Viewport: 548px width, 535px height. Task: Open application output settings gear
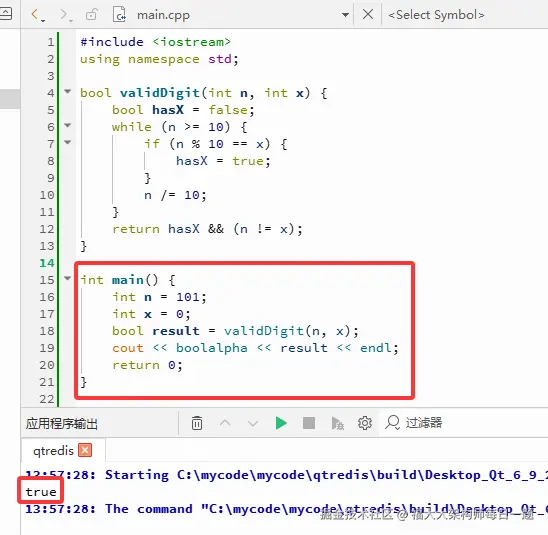click(365, 423)
